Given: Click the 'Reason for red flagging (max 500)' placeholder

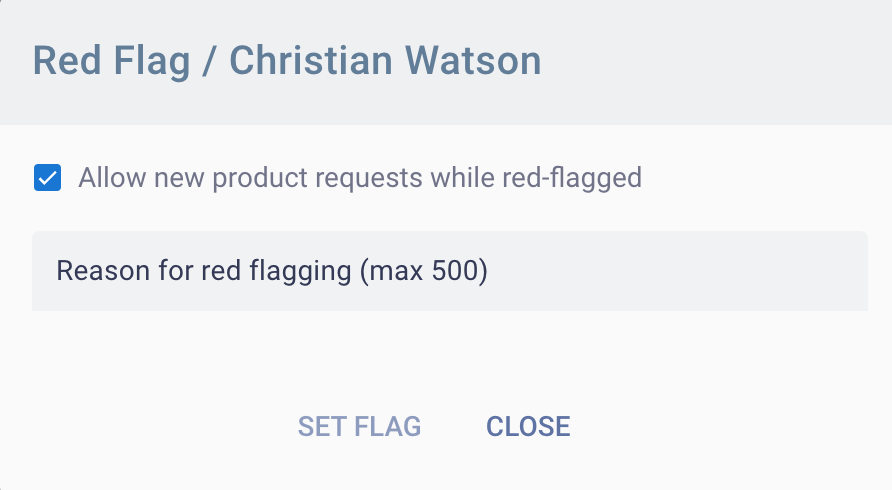Looking at the screenshot, I should (x=271, y=271).
